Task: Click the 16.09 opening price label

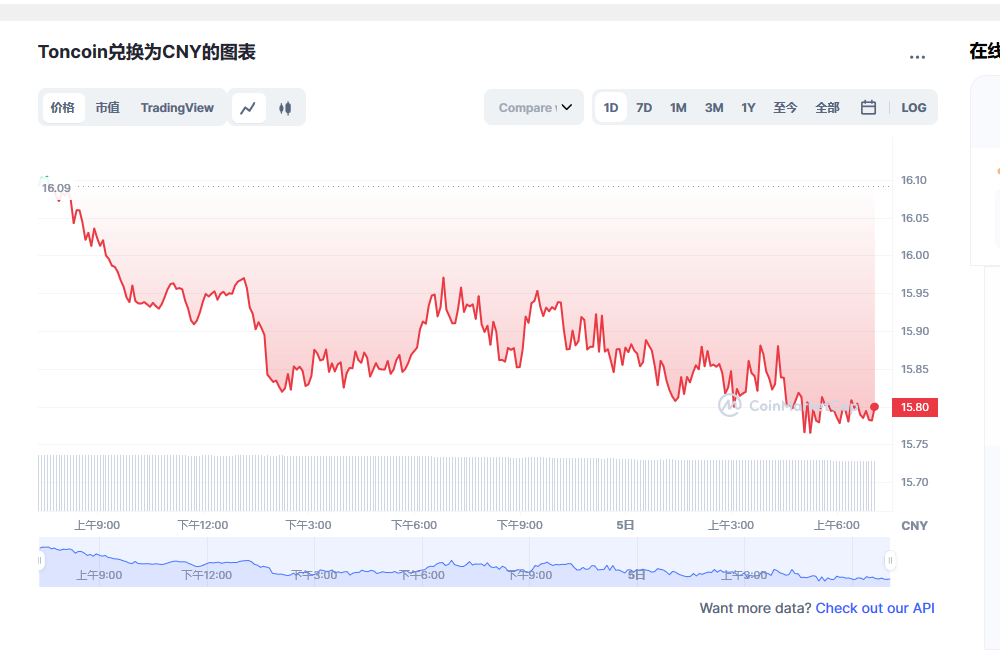Action: [56, 188]
